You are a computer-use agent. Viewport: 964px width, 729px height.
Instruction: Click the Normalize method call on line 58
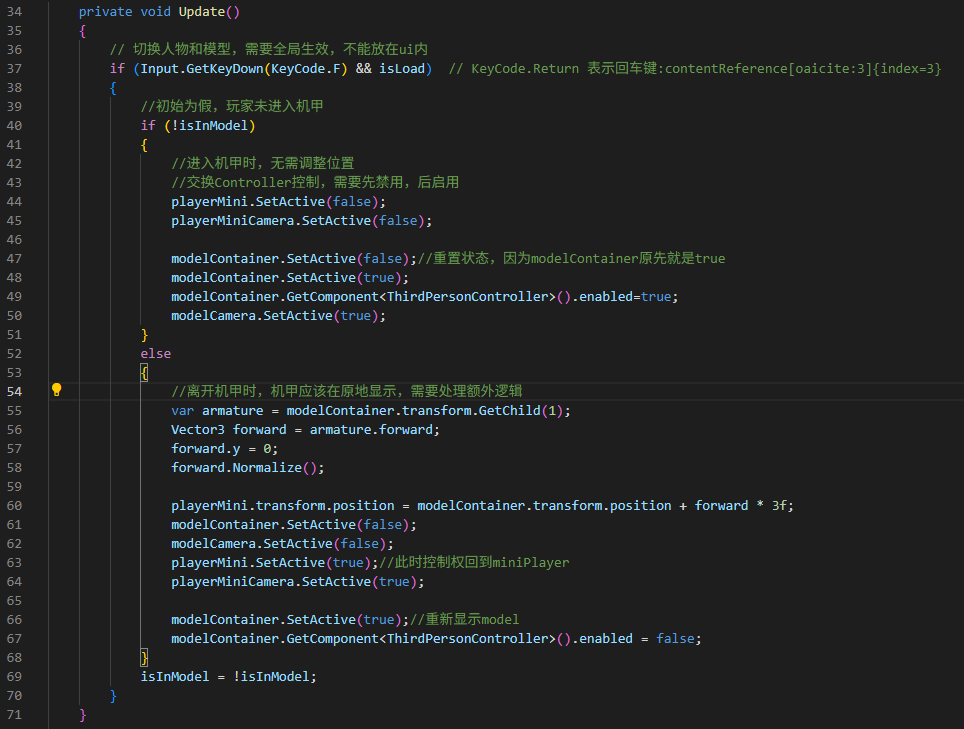(x=267, y=467)
